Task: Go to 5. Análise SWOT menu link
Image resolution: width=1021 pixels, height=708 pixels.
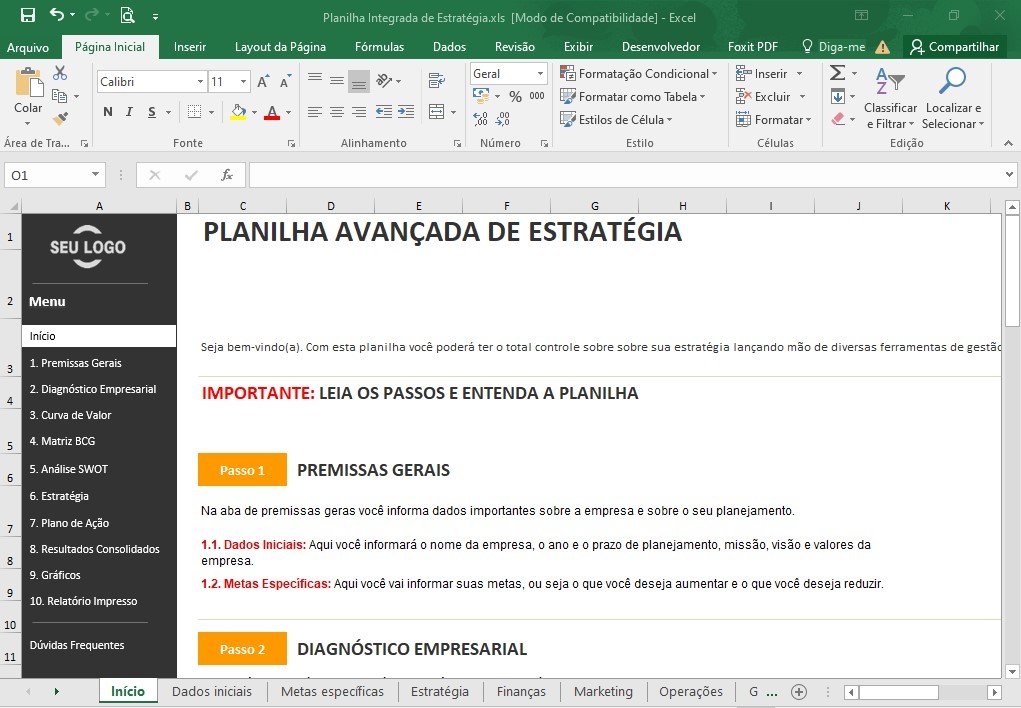Action: click(x=68, y=469)
